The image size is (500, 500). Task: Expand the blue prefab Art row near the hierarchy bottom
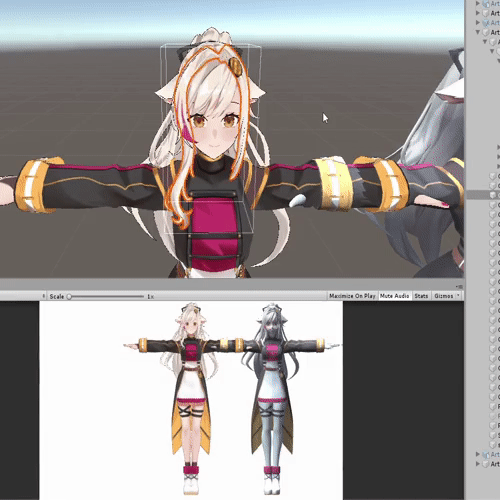(x=478, y=454)
